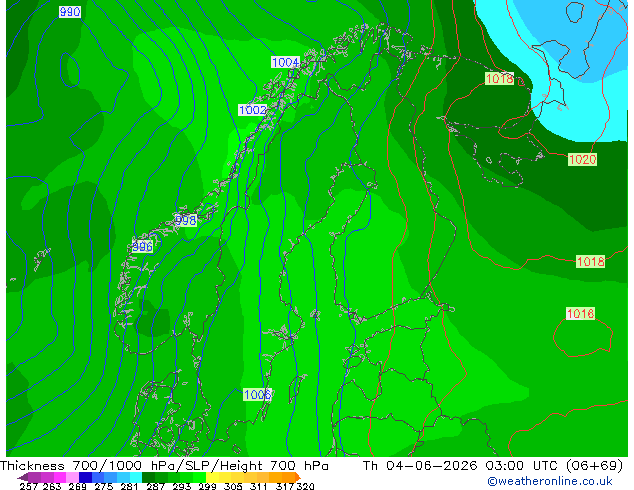Screen dimensions: 634x490
Task: Click the 1006 pressure label
Action: click(x=257, y=395)
